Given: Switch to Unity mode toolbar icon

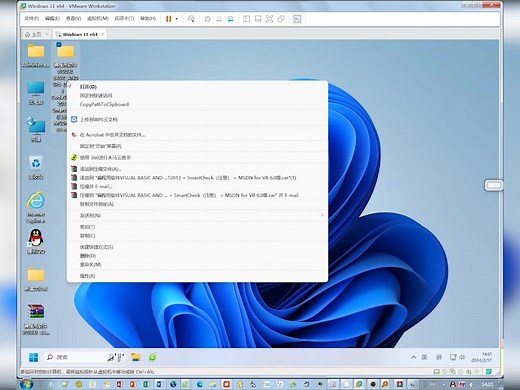Looking at the screenshot, I should click(x=281, y=19).
